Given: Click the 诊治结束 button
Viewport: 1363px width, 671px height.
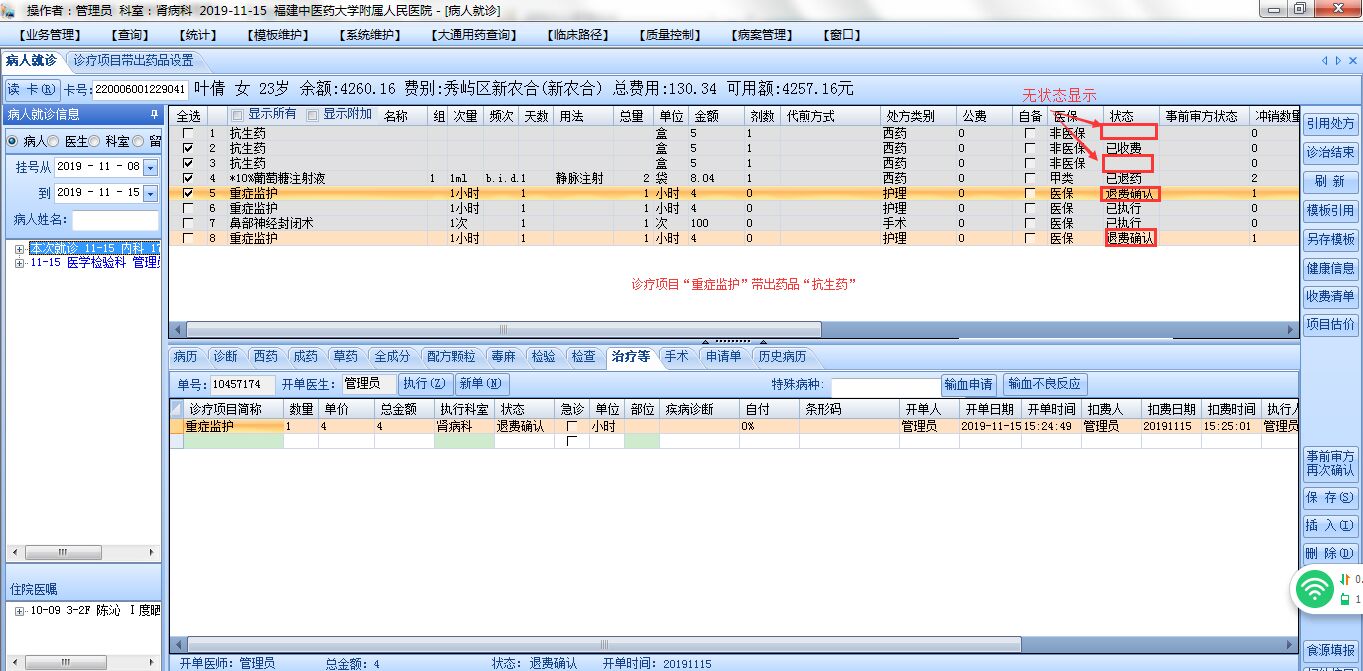Looking at the screenshot, I should 1330,153.
